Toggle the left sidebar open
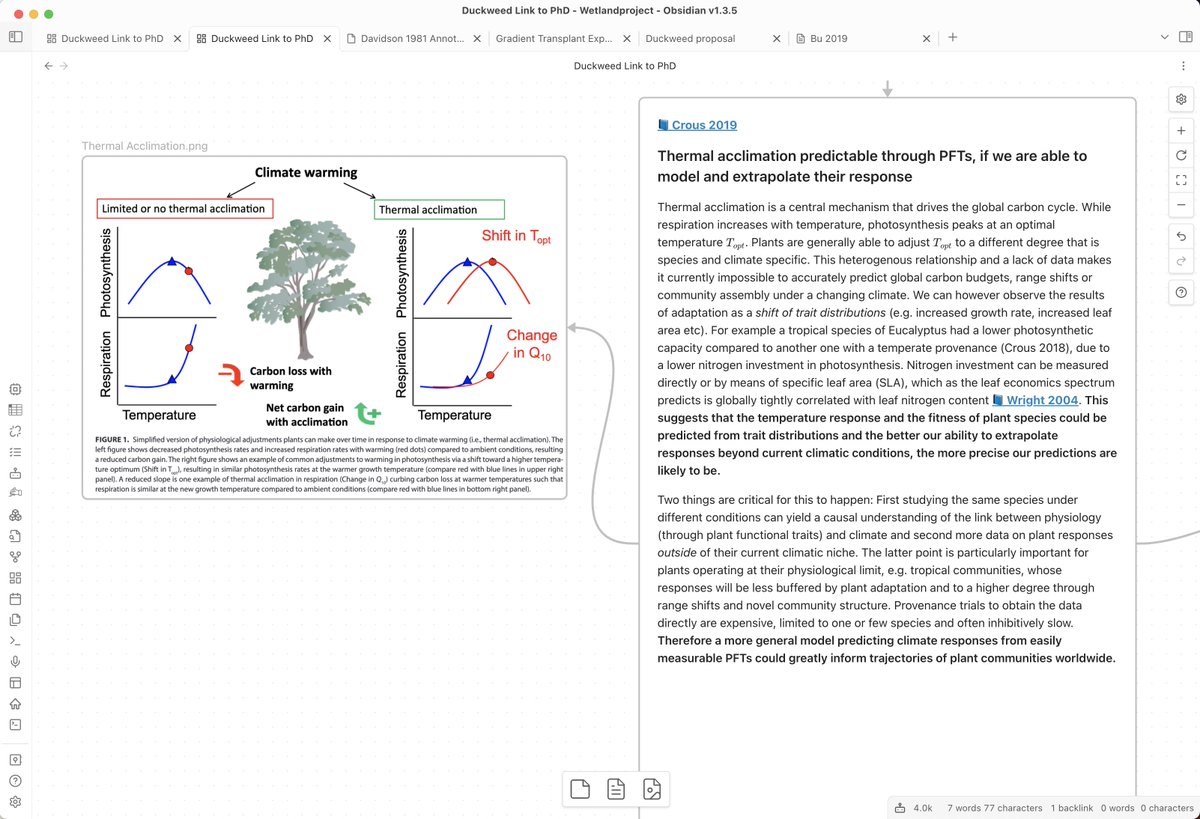Viewport: 1200px width, 819px height. click(14, 36)
